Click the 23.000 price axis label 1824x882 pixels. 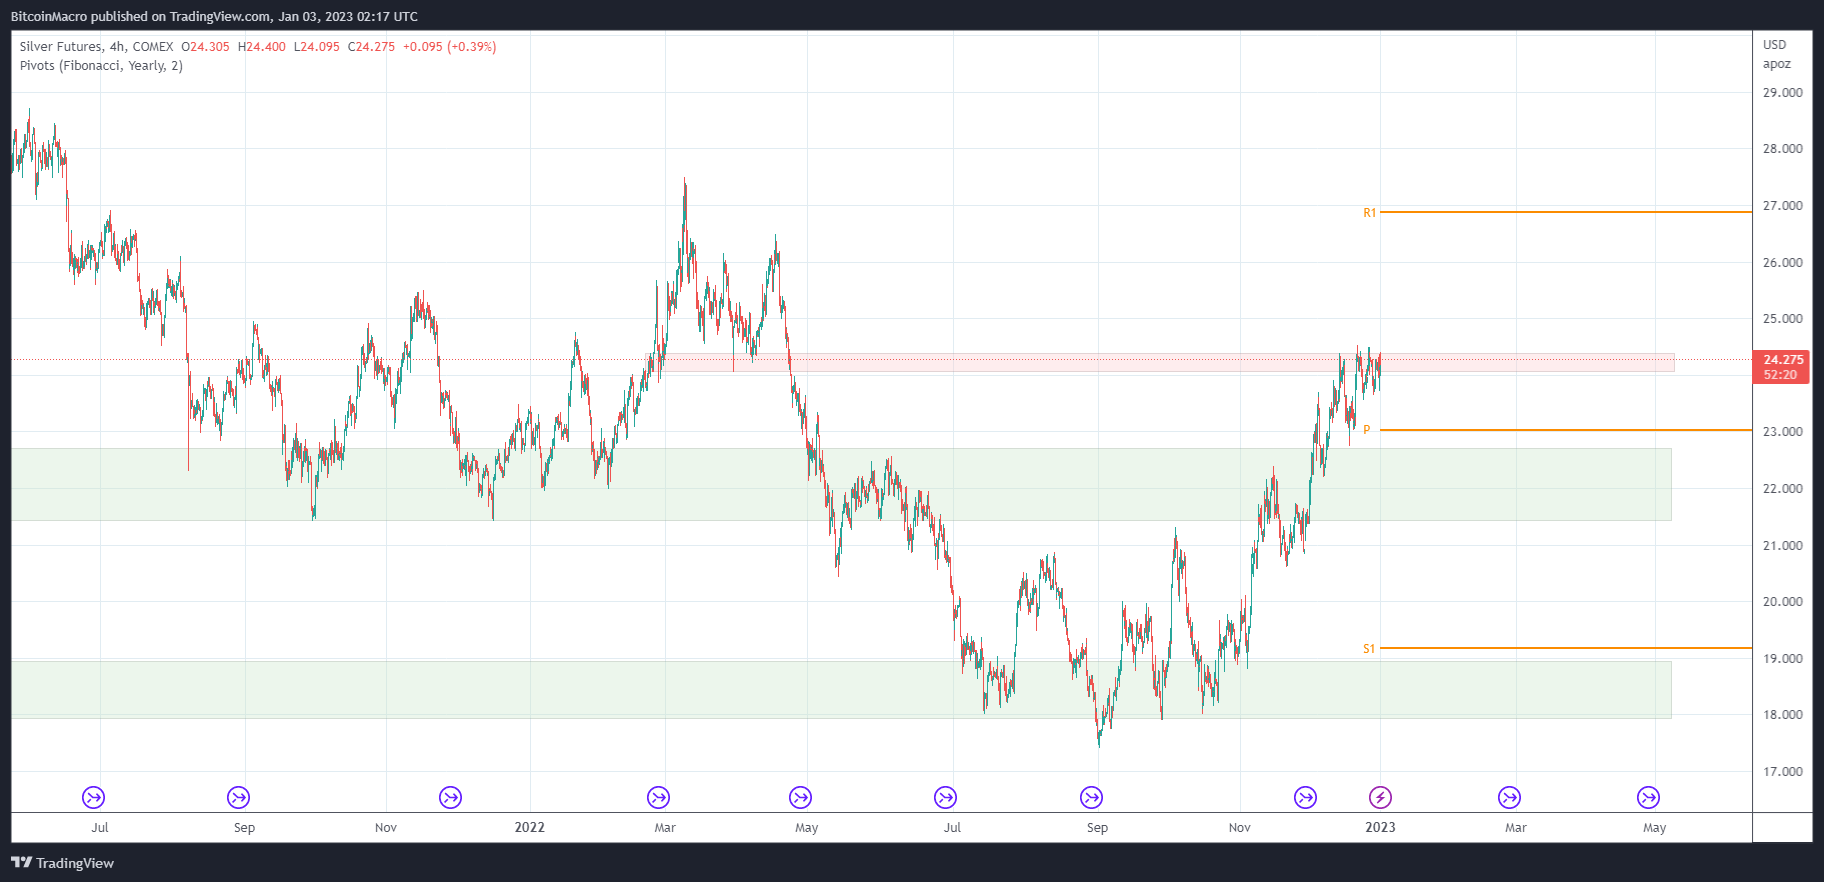(1783, 432)
